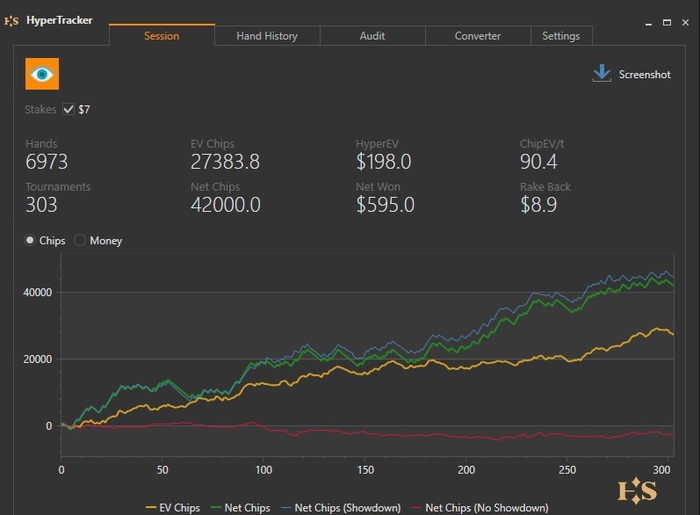The height and width of the screenshot is (515, 700).
Task: Close the HyperTracker window
Action: pos(686,21)
